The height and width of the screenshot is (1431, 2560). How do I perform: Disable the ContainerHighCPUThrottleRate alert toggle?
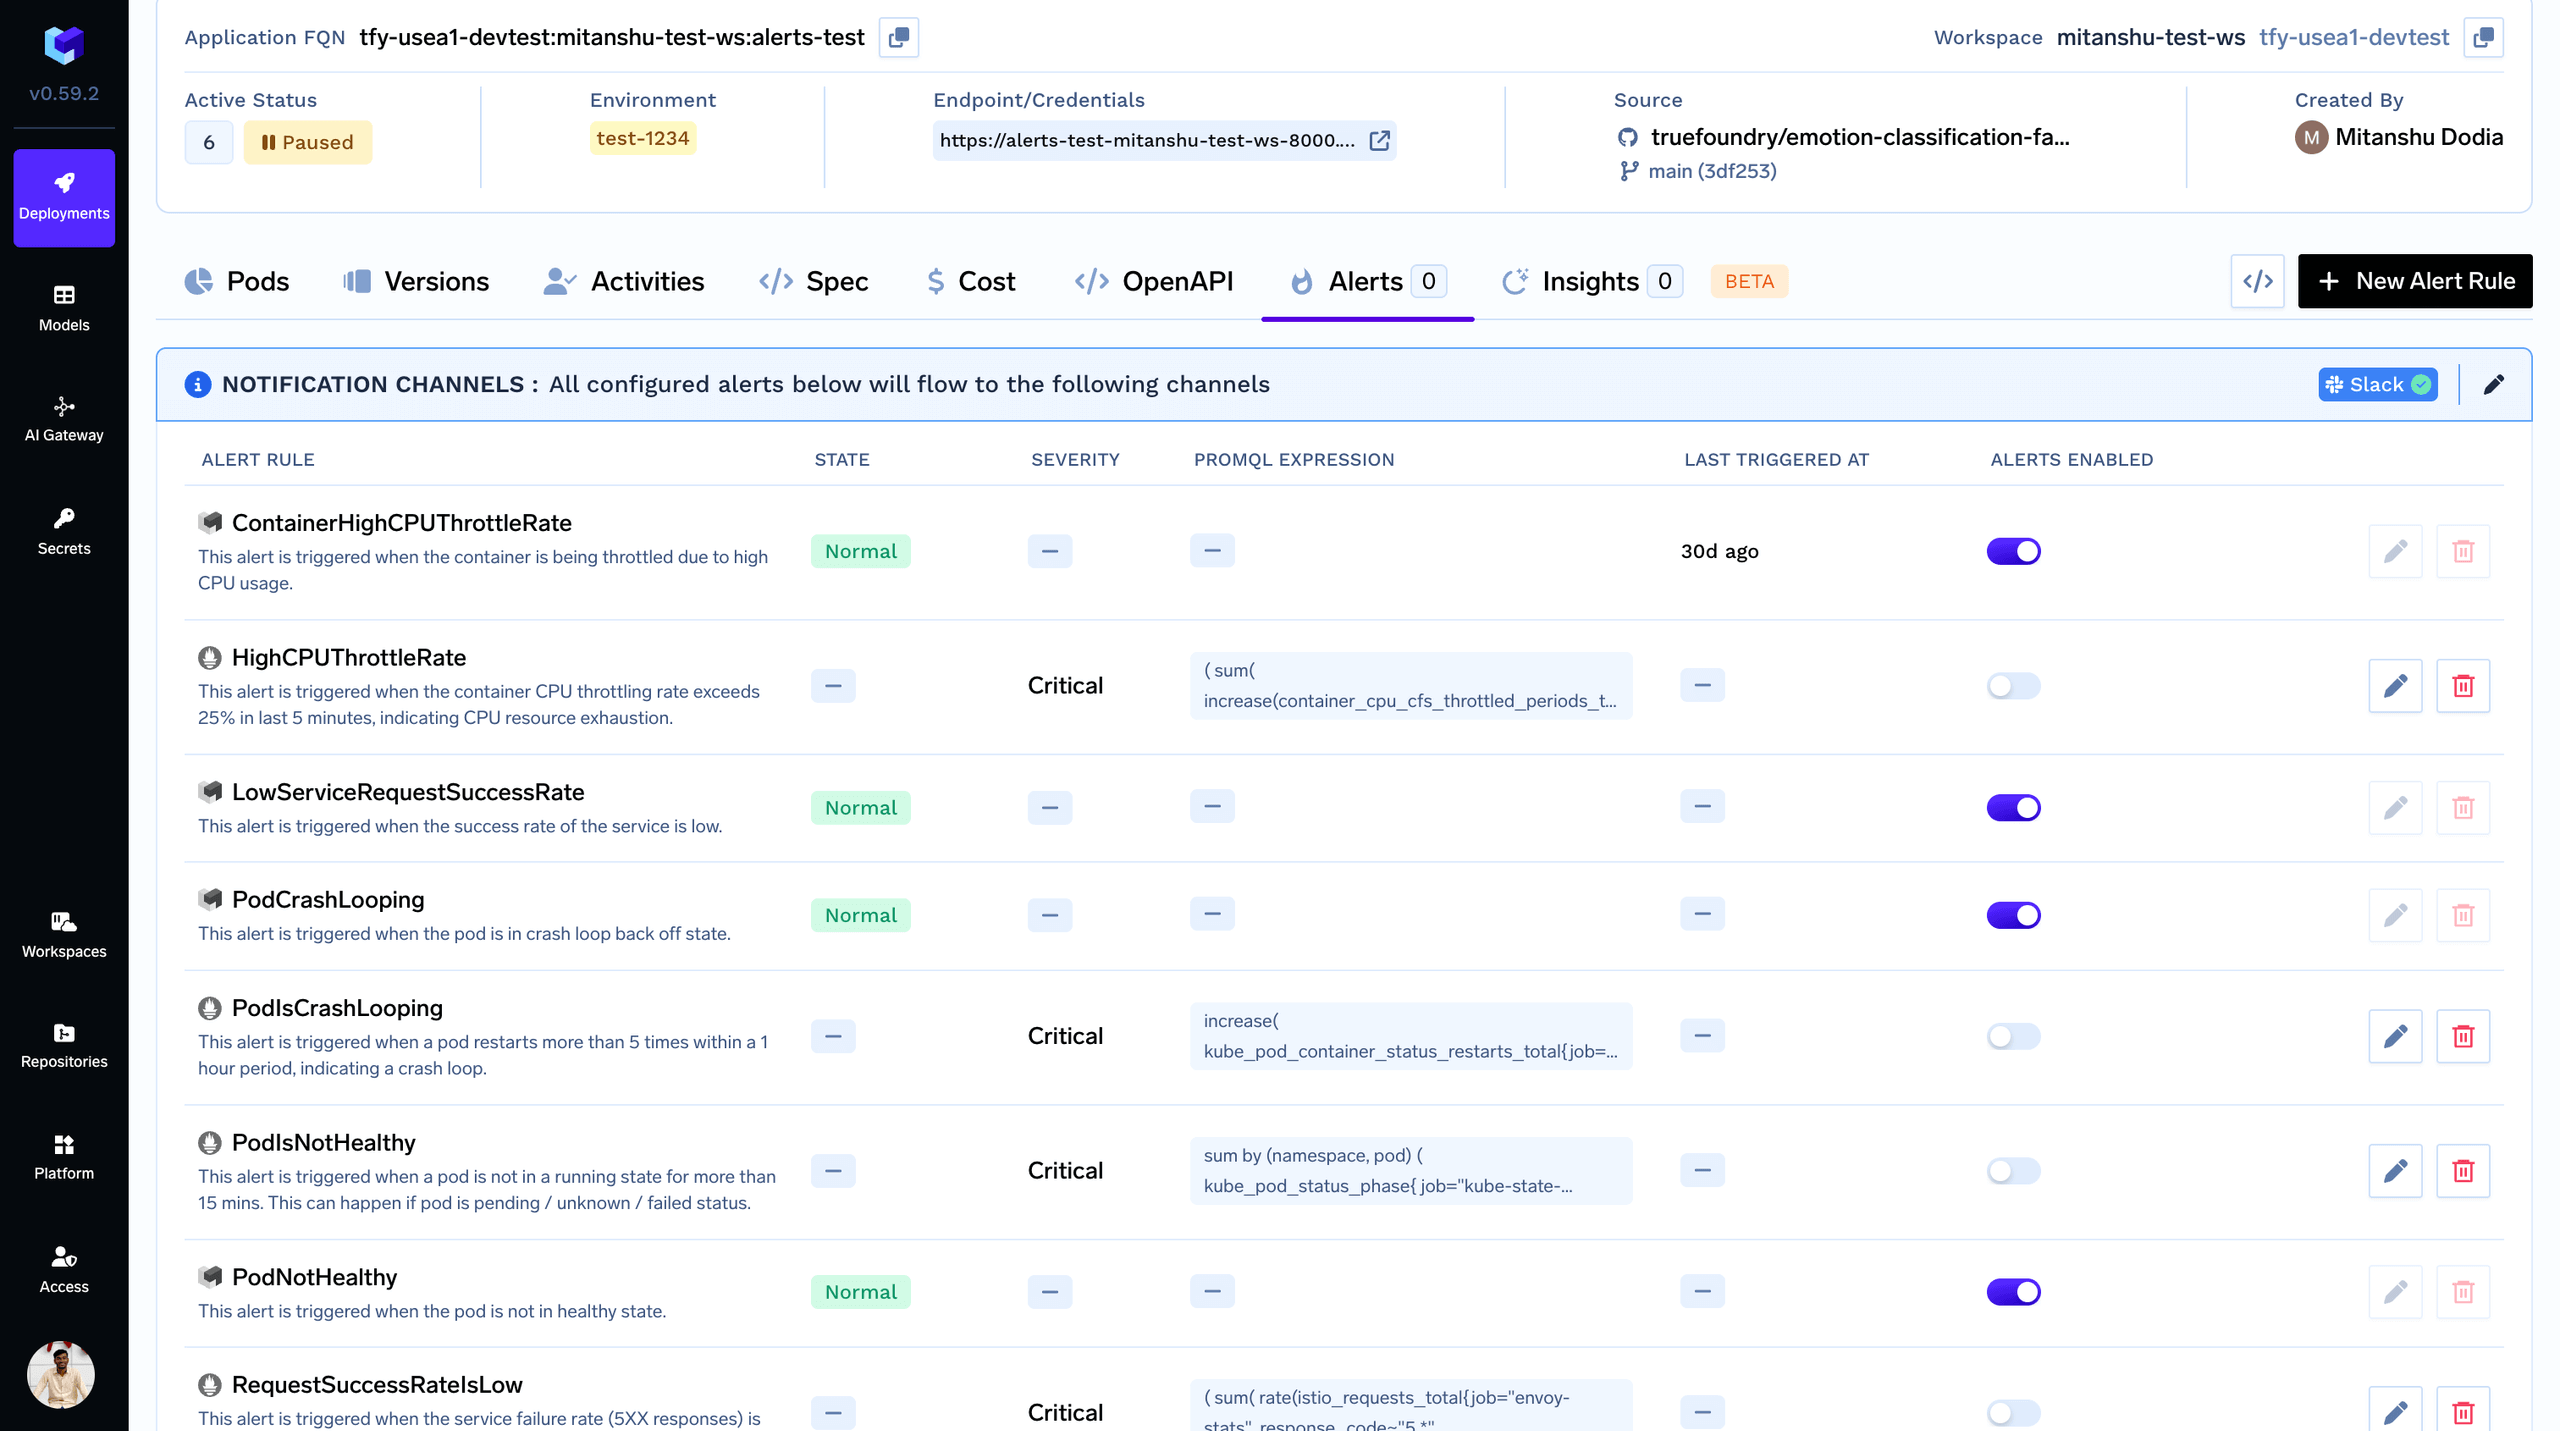2013,551
